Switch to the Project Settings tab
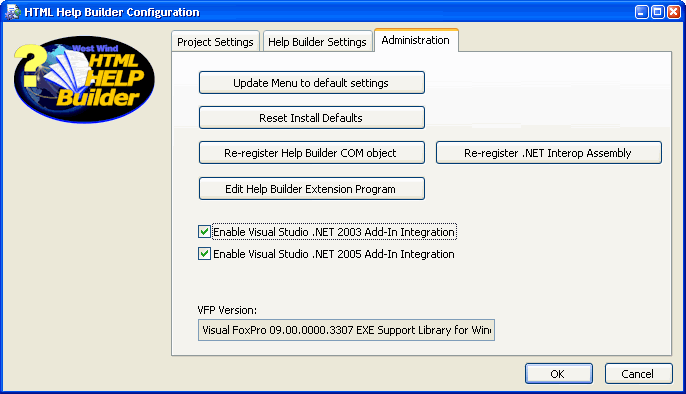 (x=215, y=42)
